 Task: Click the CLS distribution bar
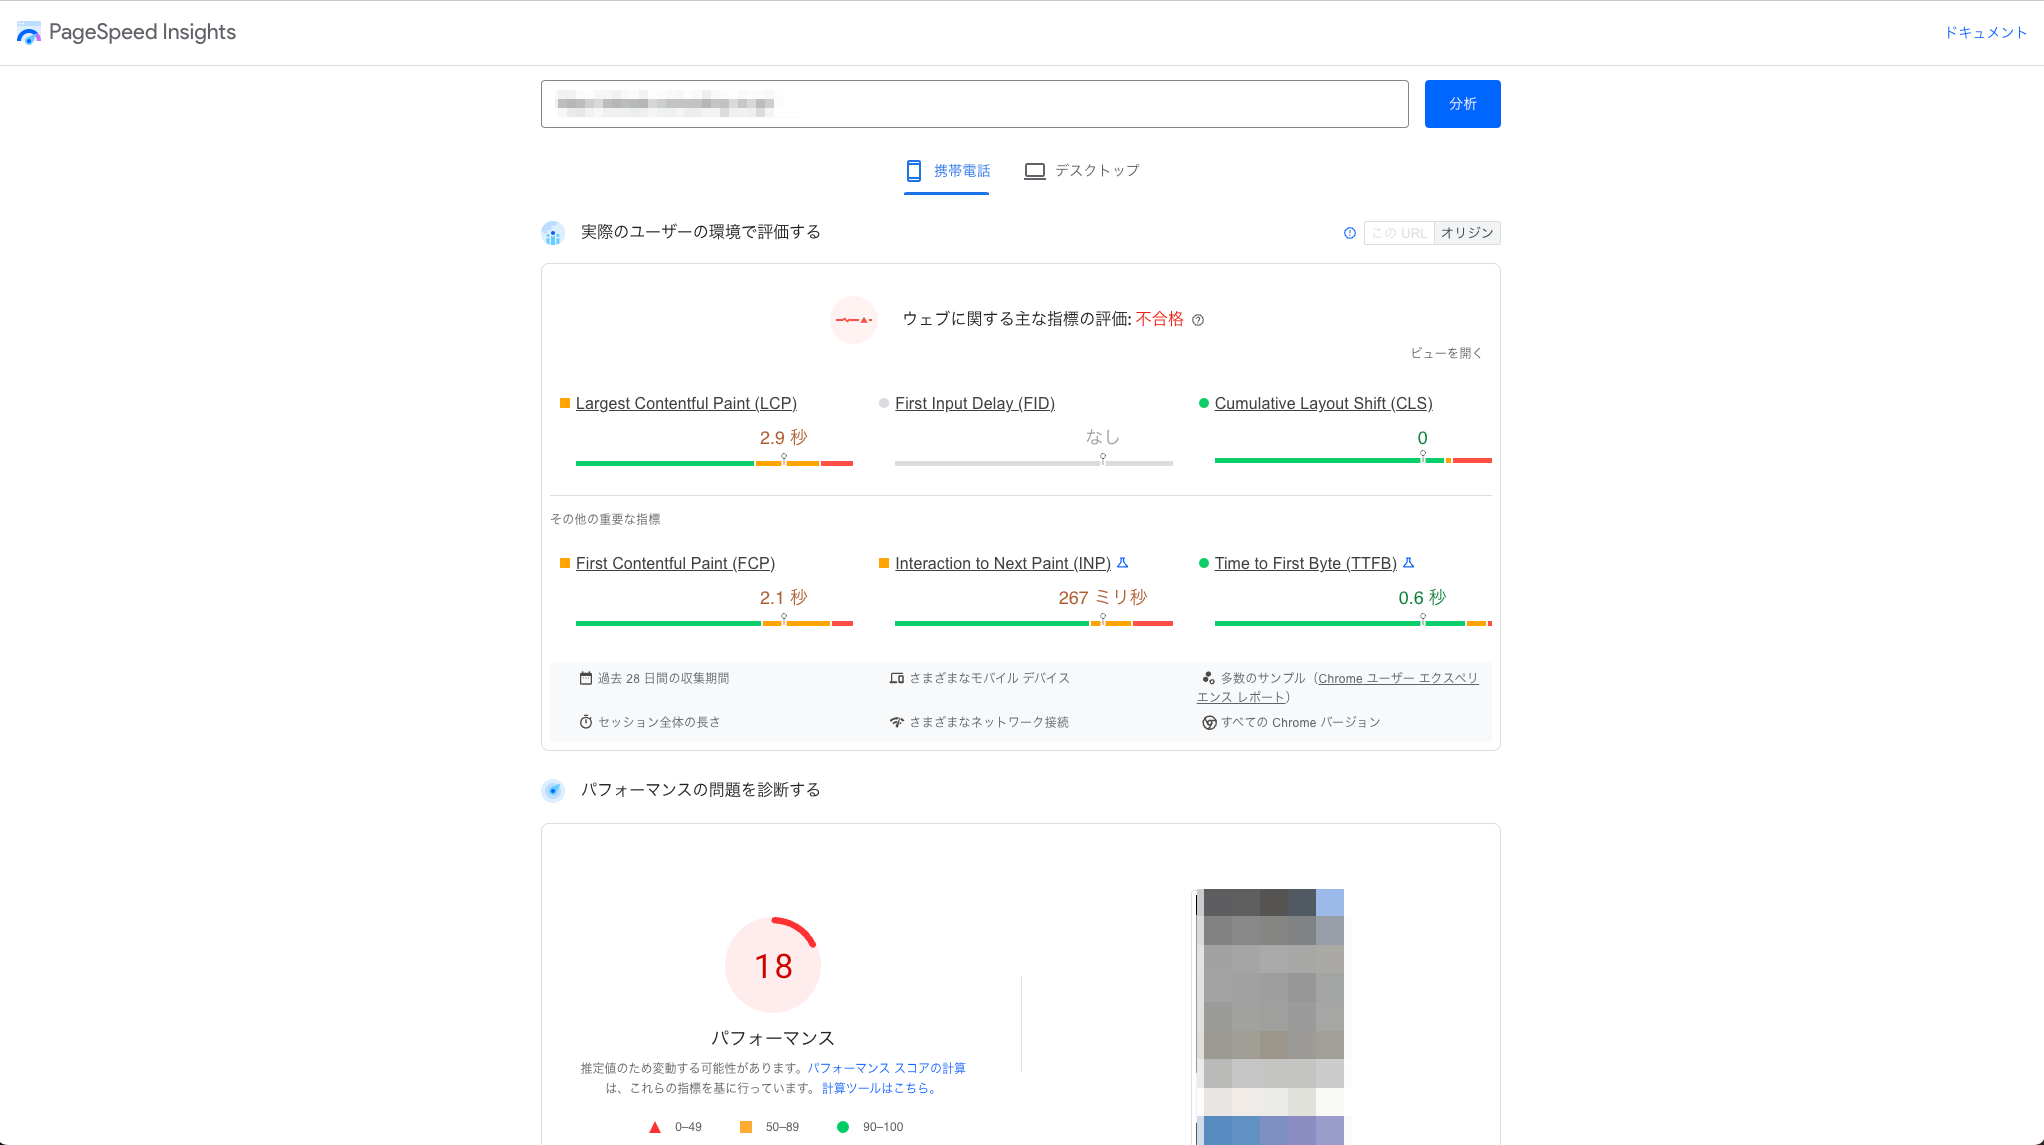[1353, 460]
